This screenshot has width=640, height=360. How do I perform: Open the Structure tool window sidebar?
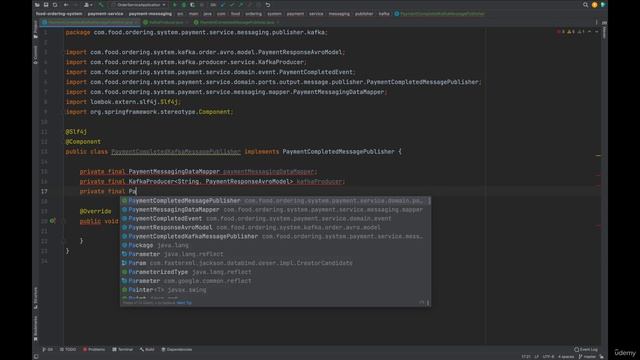pyautogui.click(x=36, y=298)
